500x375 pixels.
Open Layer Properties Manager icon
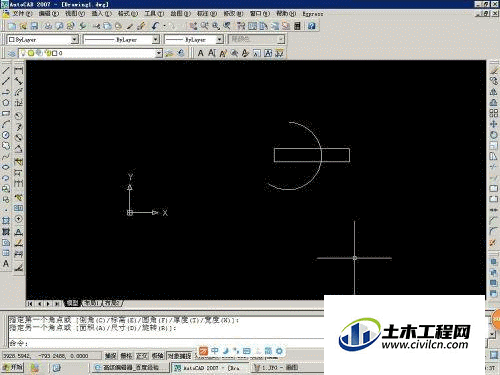[11, 53]
